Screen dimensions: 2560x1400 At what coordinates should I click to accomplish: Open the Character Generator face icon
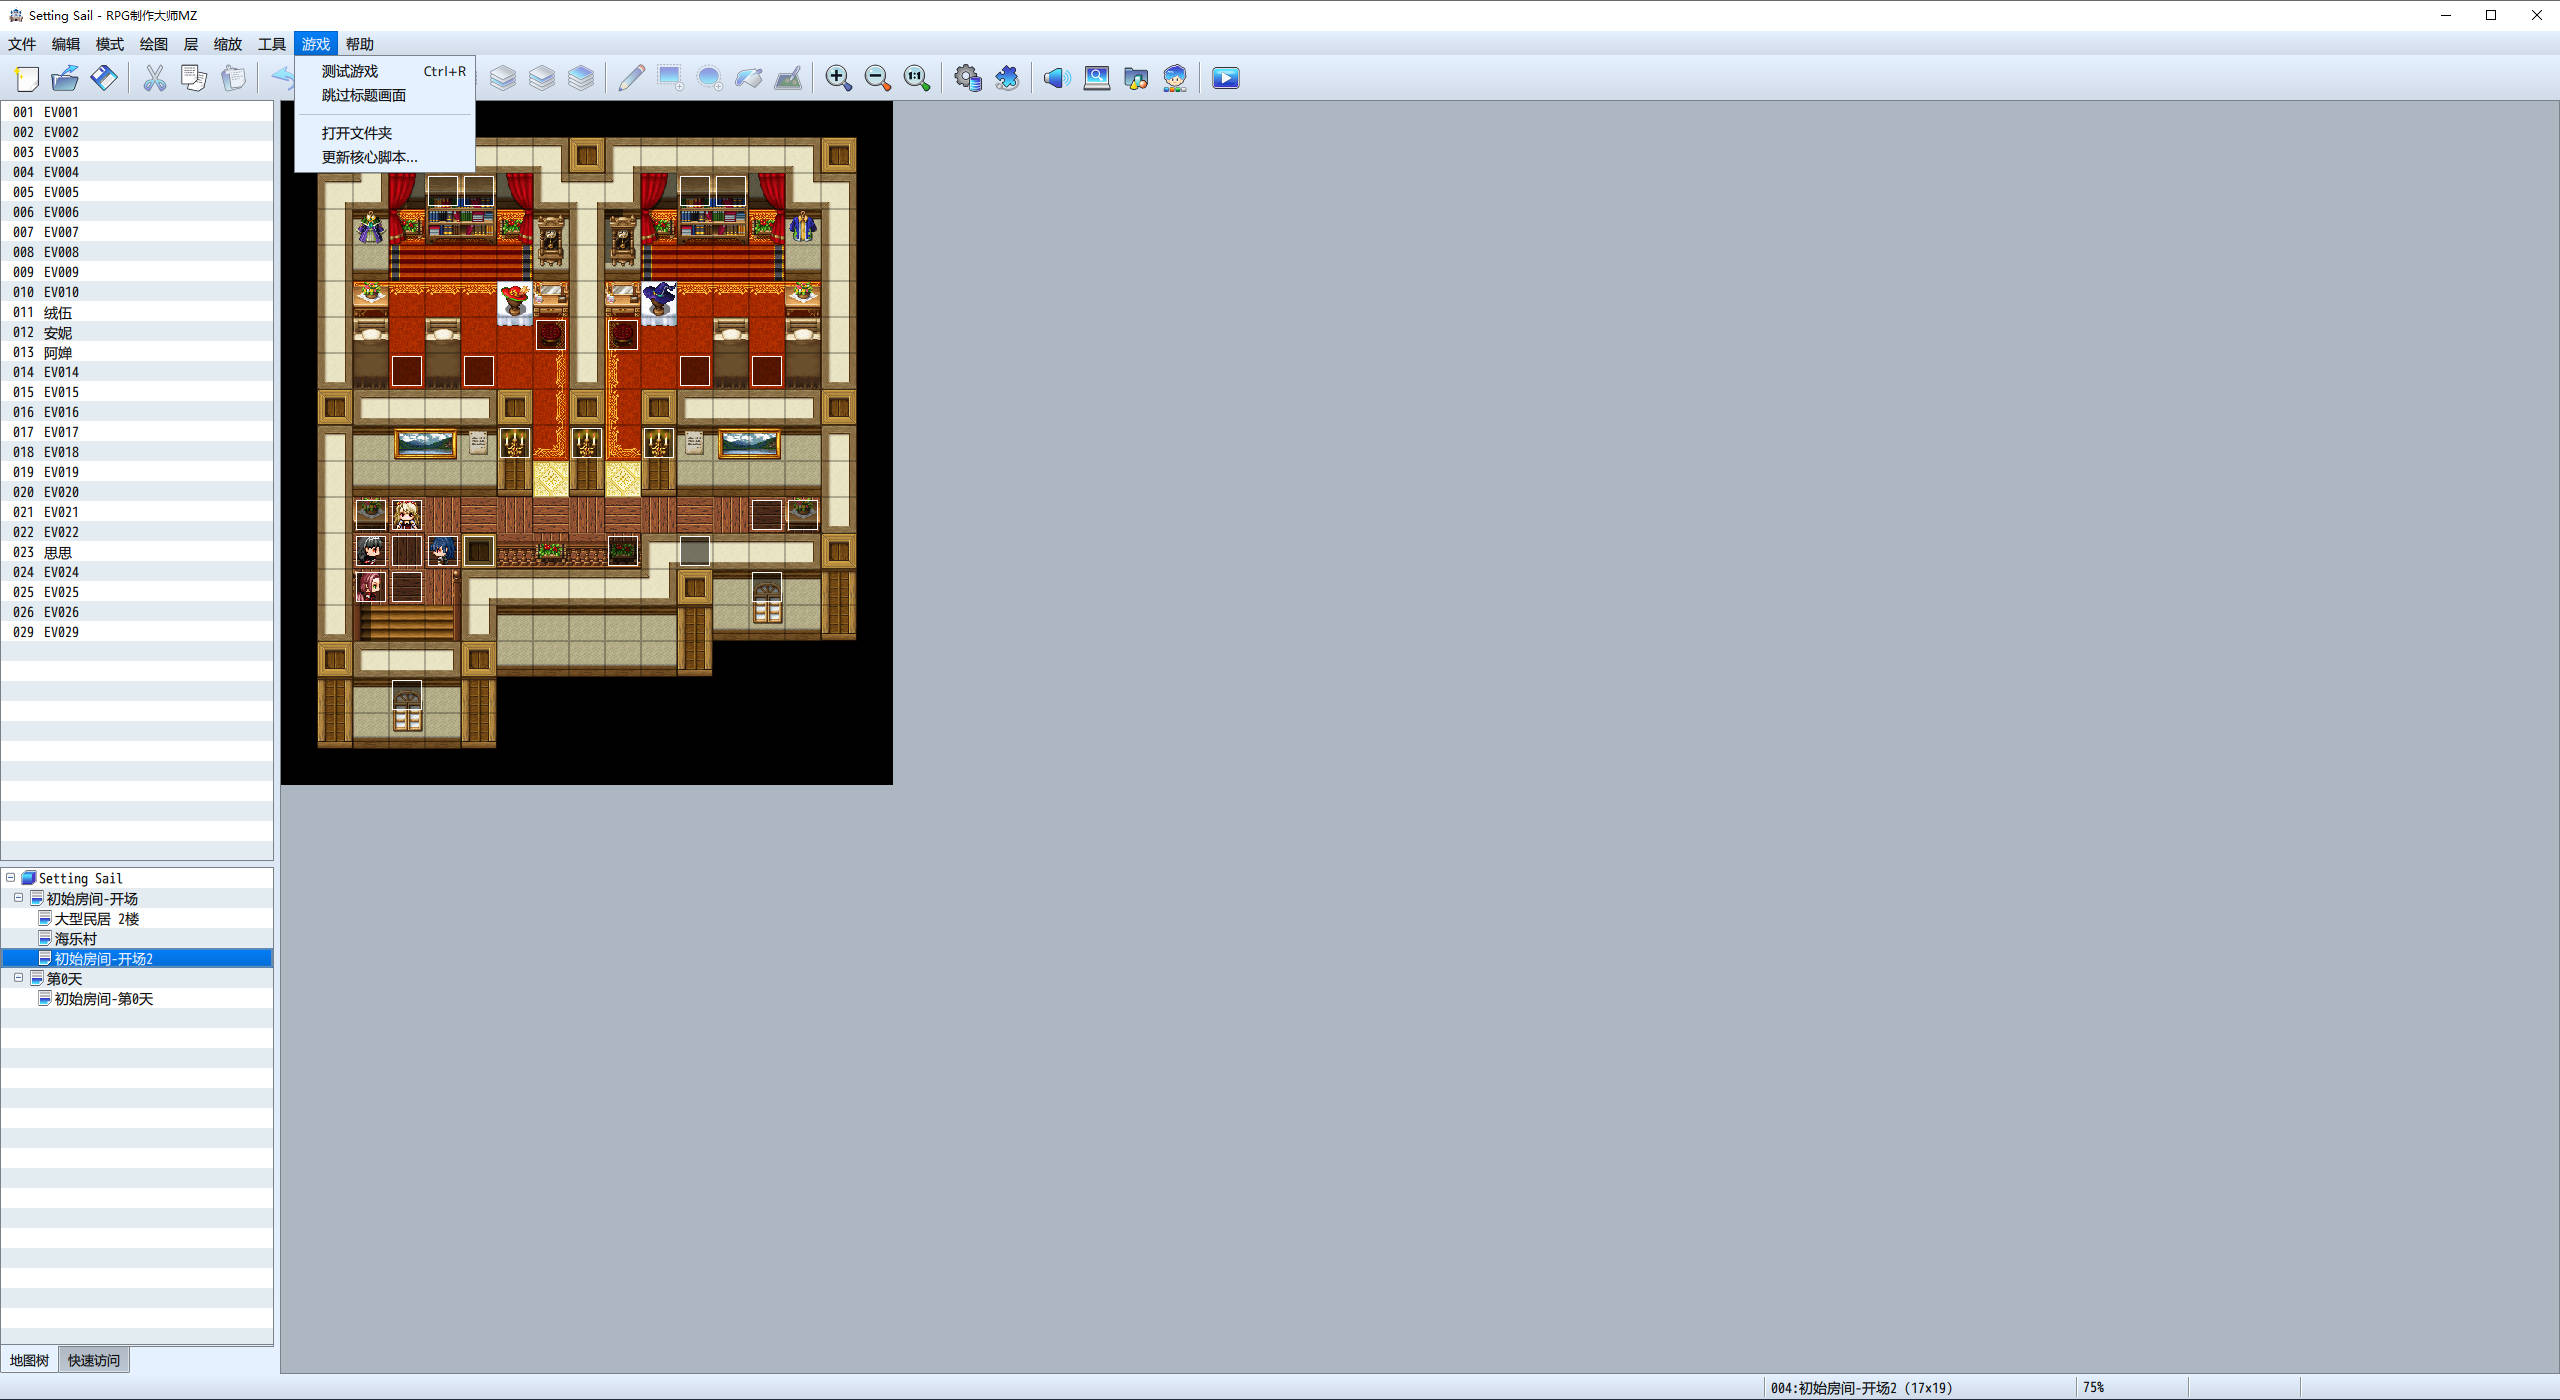point(1174,78)
